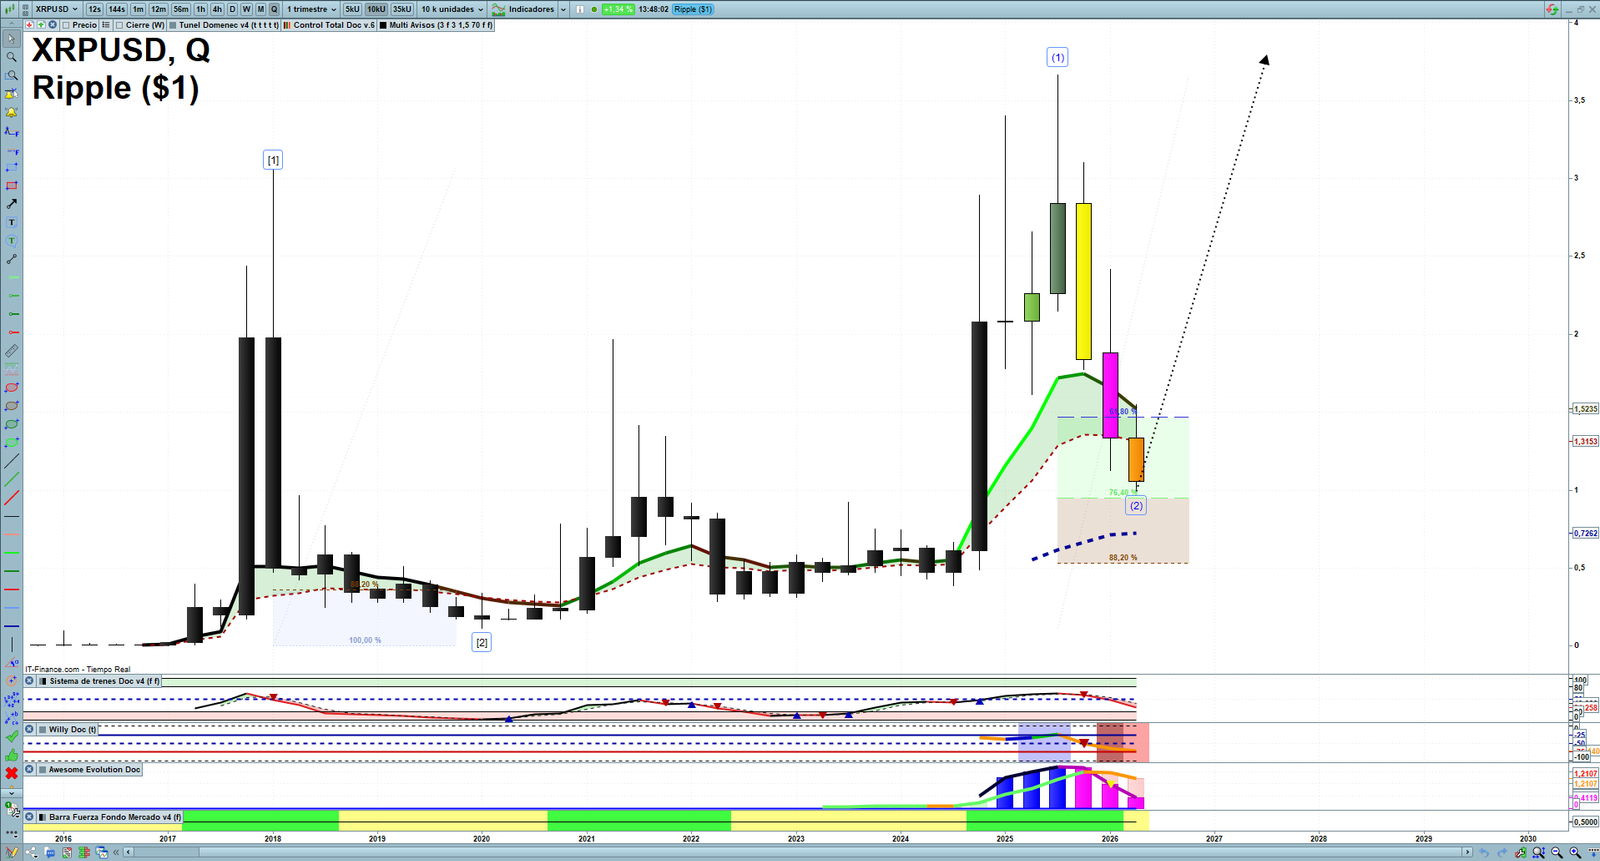Toggle Tunel Domenec v4 indicator label
The width and height of the screenshot is (1600, 861).
point(224,25)
